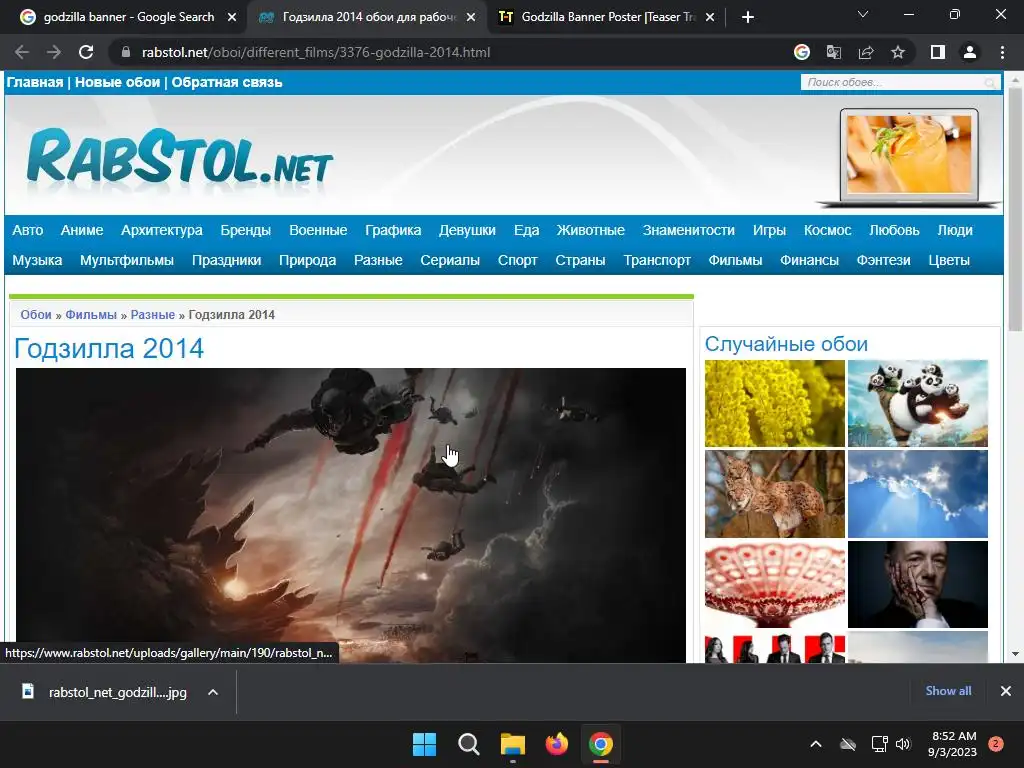The width and height of the screenshot is (1024, 768).
Task: Click the search magnifier in site search box
Action: [x=990, y=83]
